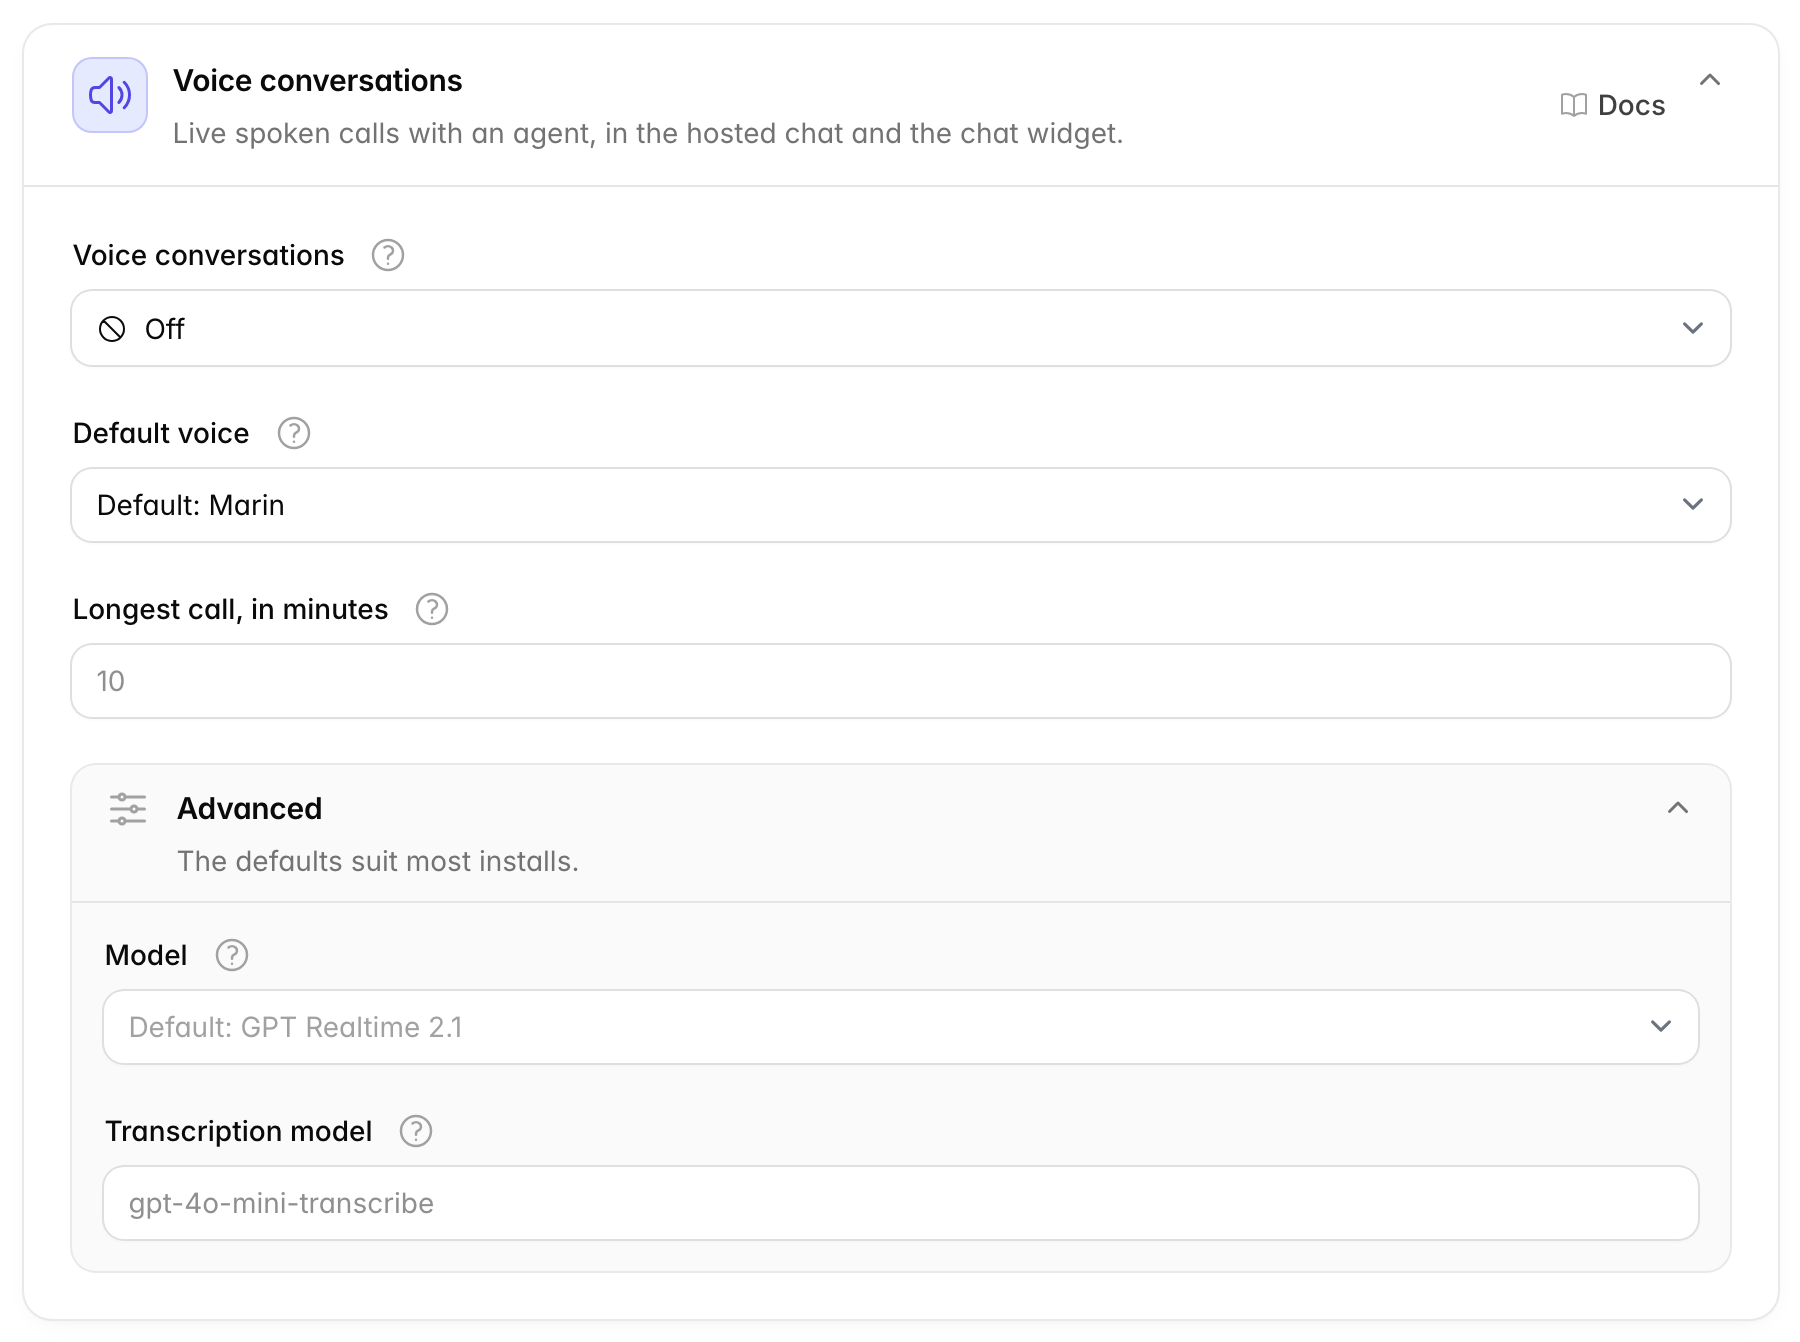This screenshot has width=1800, height=1342.
Task: Click the 'Live spoken calls with an agent' description
Action: (x=648, y=133)
